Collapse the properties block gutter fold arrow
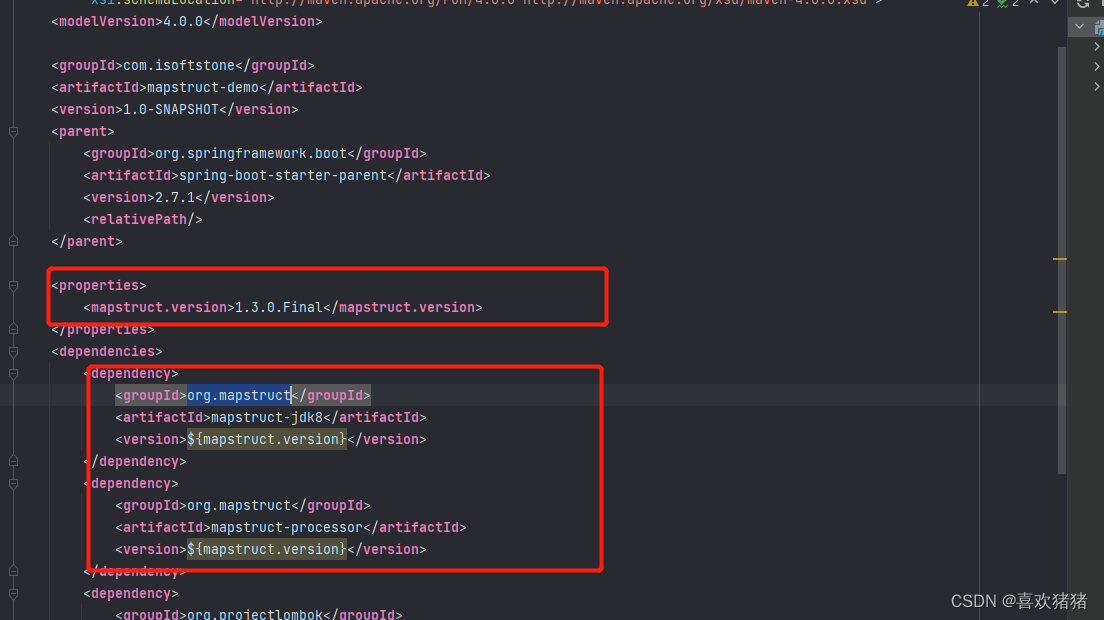 tap(12, 285)
